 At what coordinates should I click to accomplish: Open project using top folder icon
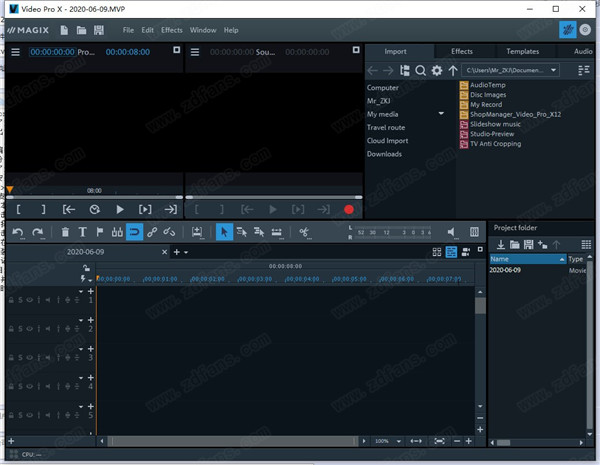pyautogui.click(x=81, y=30)
